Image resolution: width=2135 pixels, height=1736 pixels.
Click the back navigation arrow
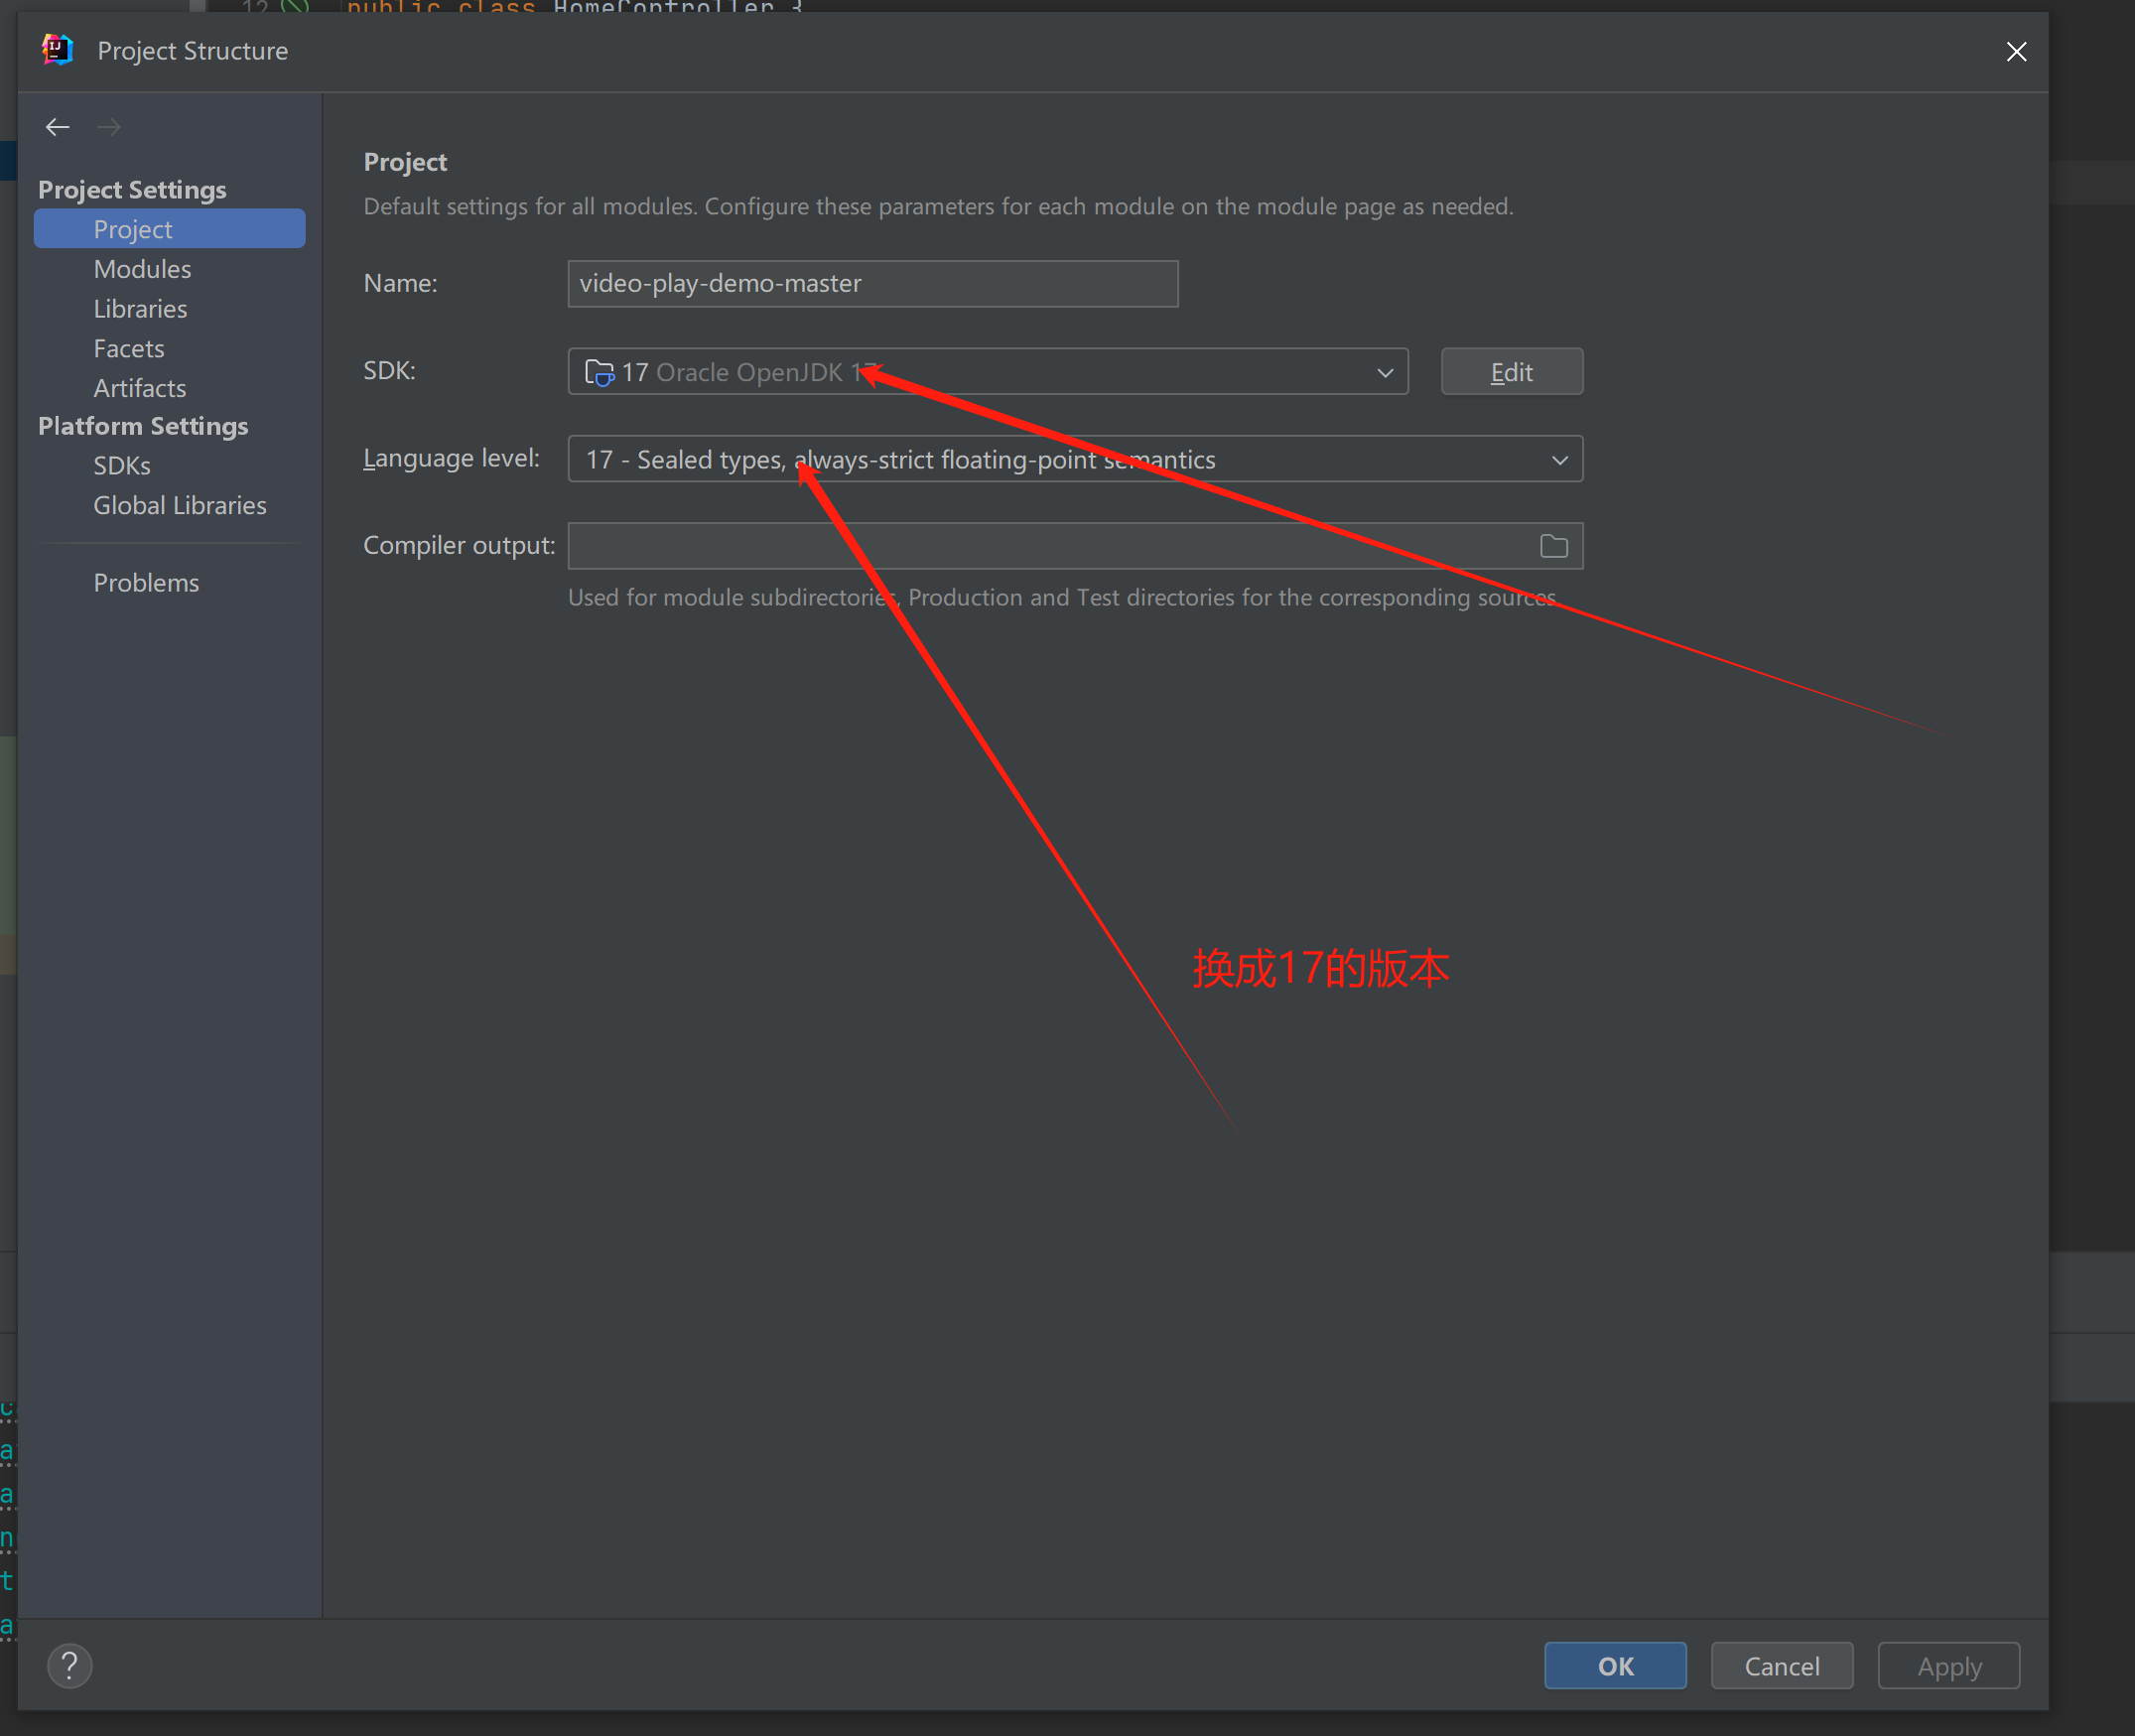coord(57,127)
